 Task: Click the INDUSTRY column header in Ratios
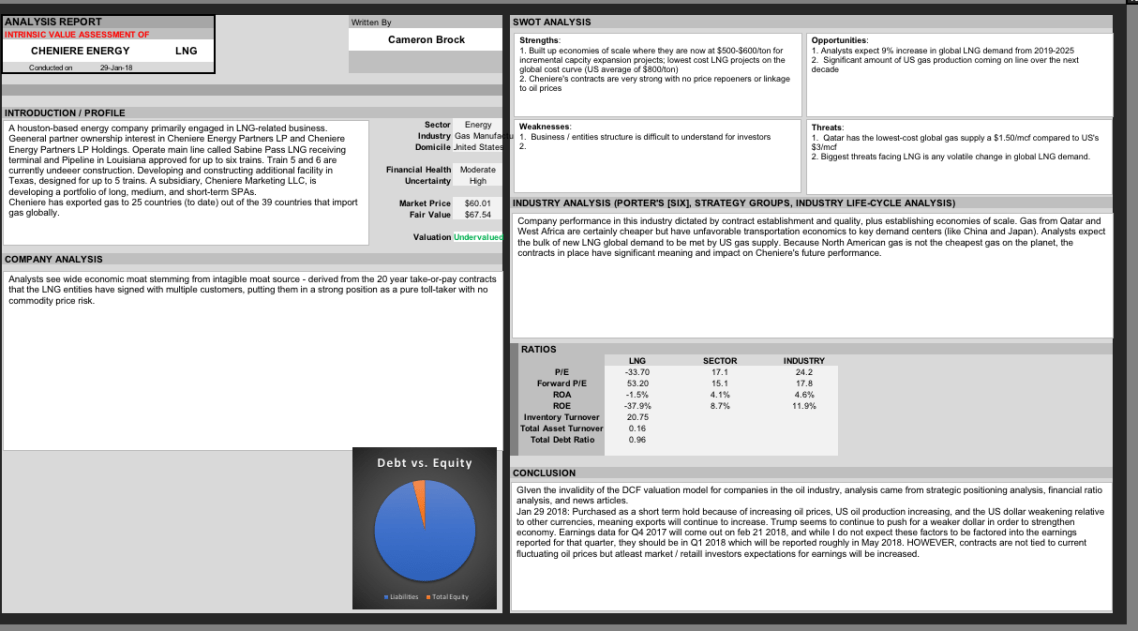click(x=803, y=361)
